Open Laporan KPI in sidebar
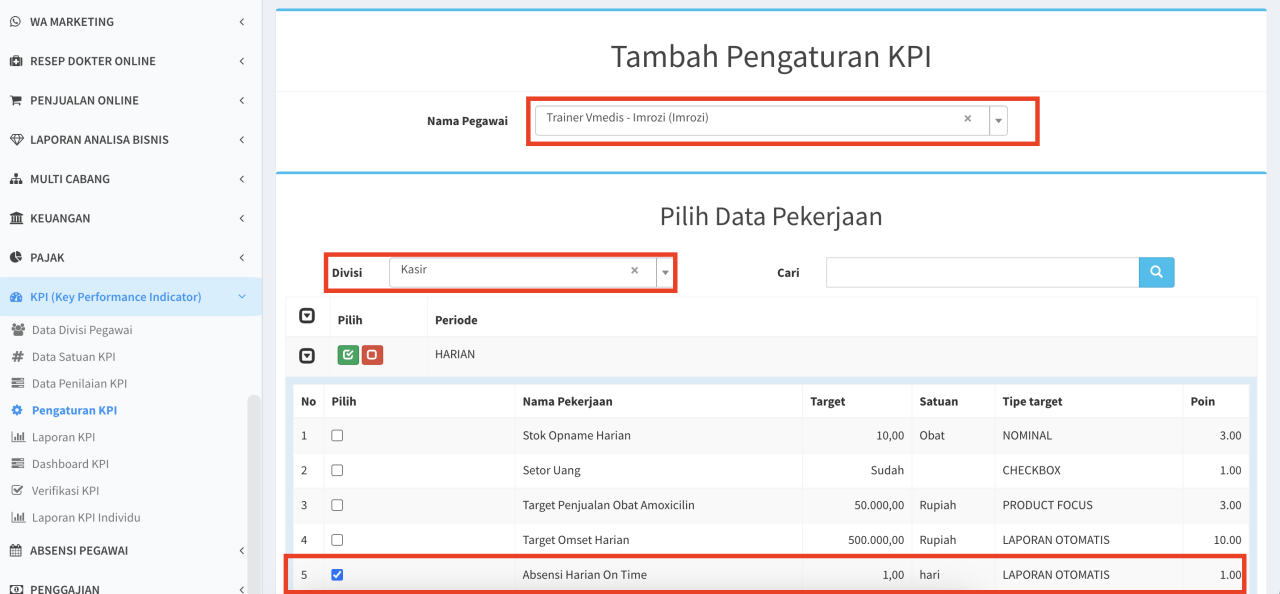Image resolution: width=1280 pixels, height=594 pixels. tap(62, 437)
